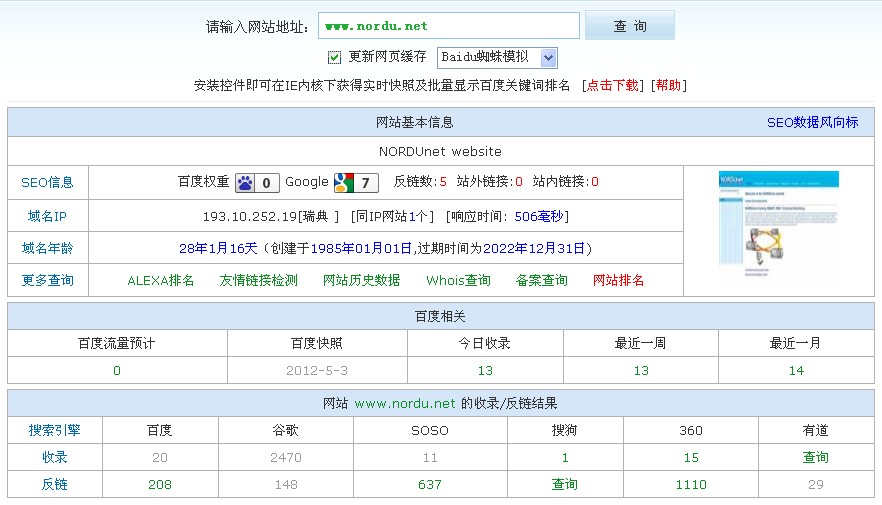The width and height of the screenshot is (882, 505).
Task: Open the 点击下载 link
Action: point(613,85)
